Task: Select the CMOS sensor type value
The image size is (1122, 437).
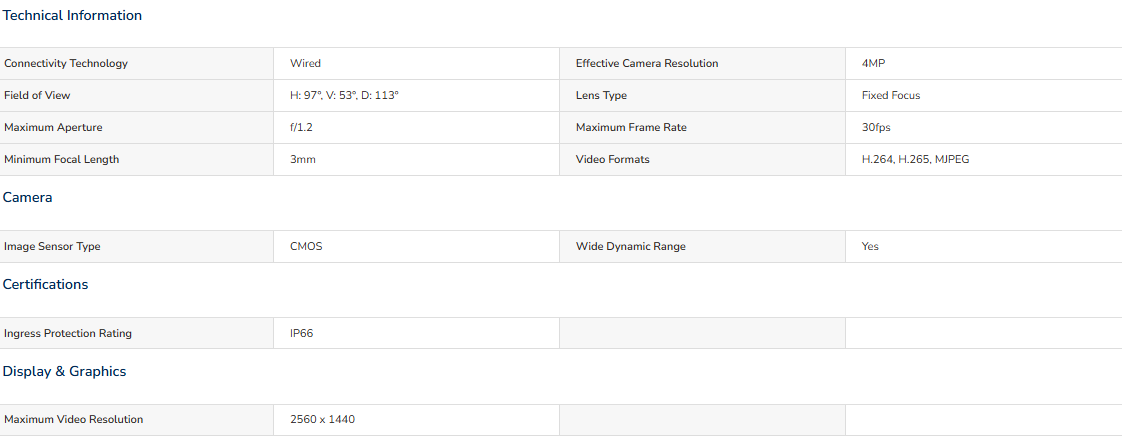Action: tap(306, 247)
